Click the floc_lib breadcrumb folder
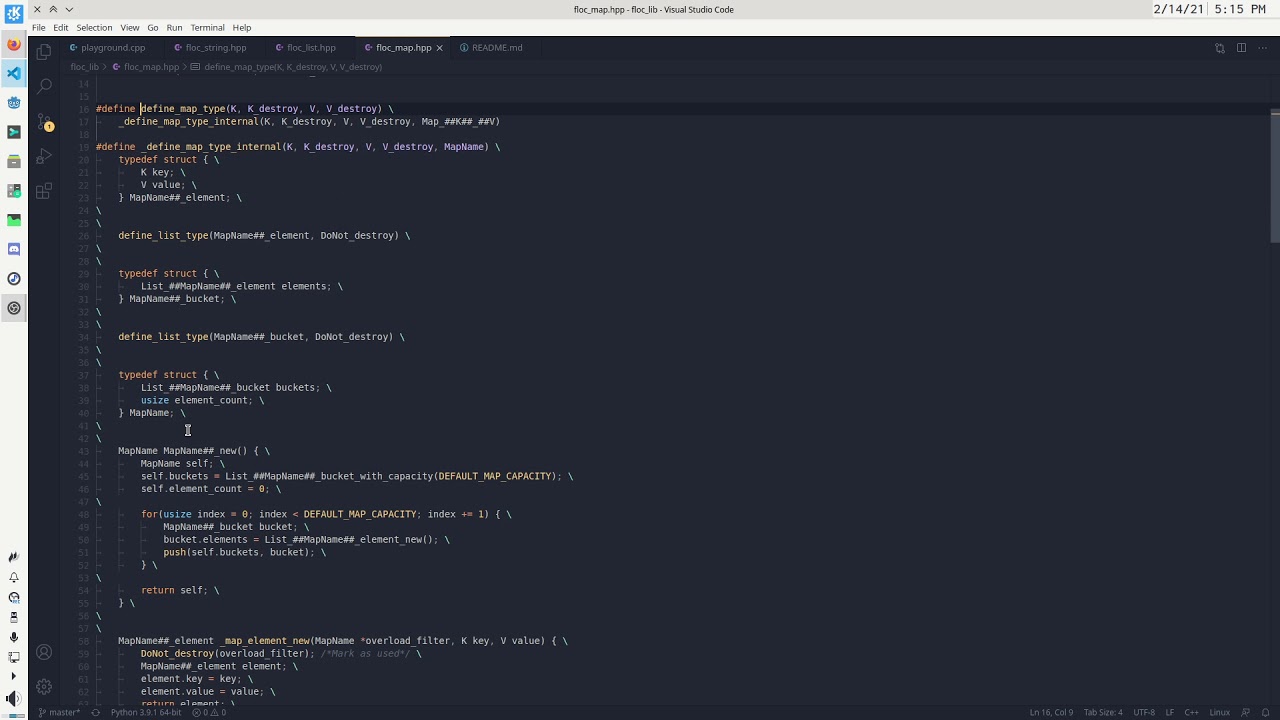Screen dimensions: 1280x720 [x=84, y=67]
